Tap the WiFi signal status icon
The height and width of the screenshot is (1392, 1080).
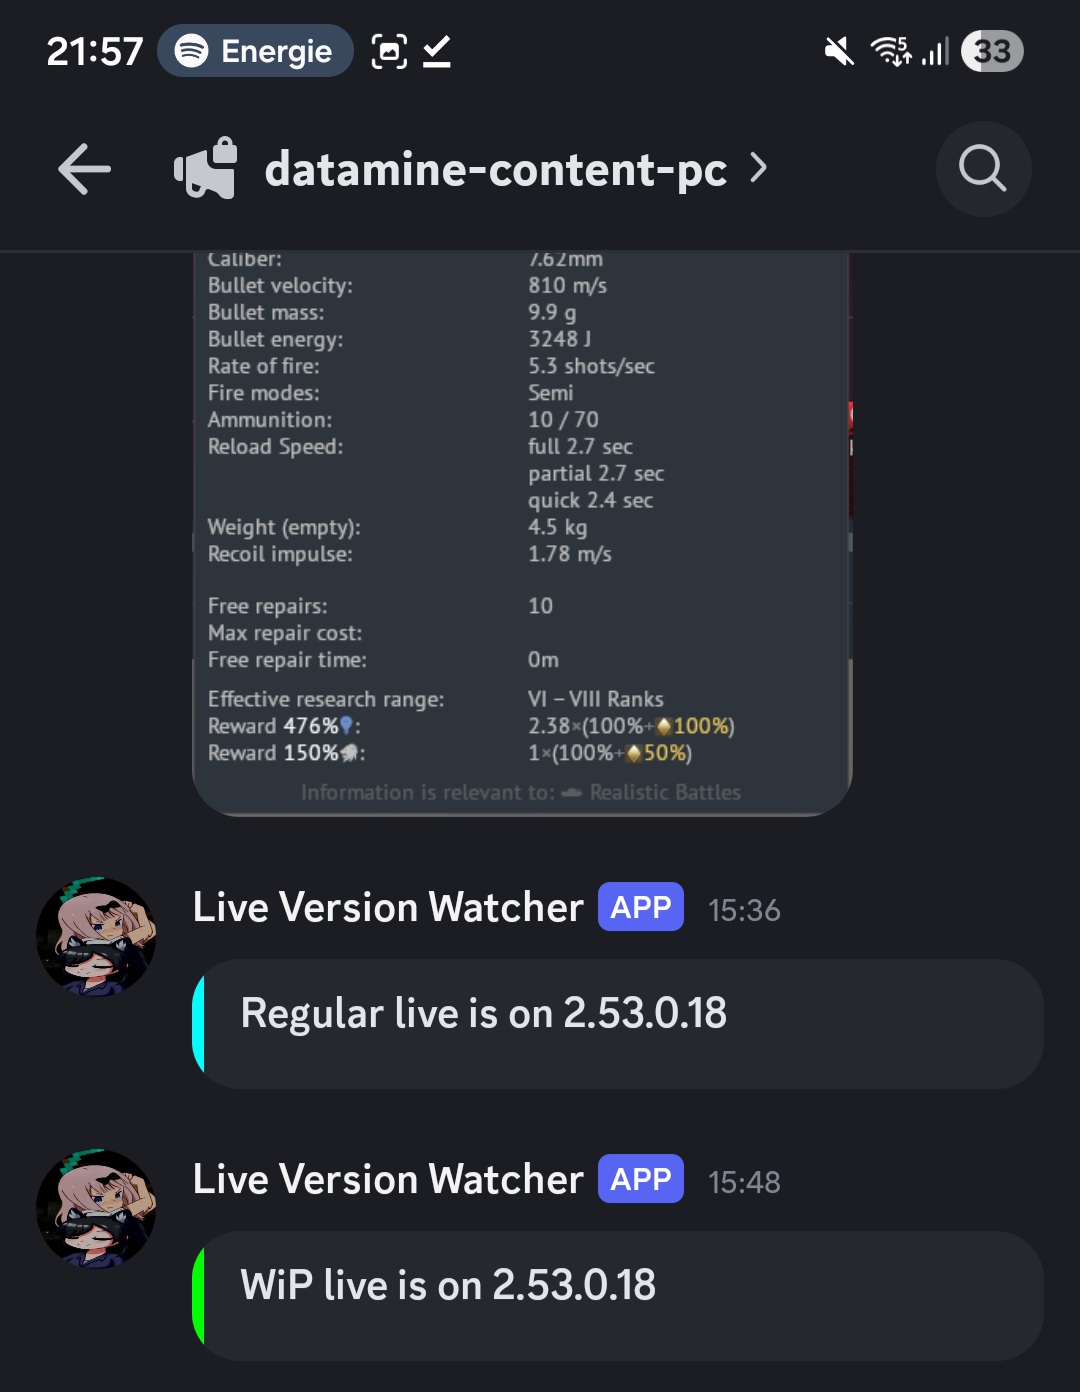pos(891,51)
